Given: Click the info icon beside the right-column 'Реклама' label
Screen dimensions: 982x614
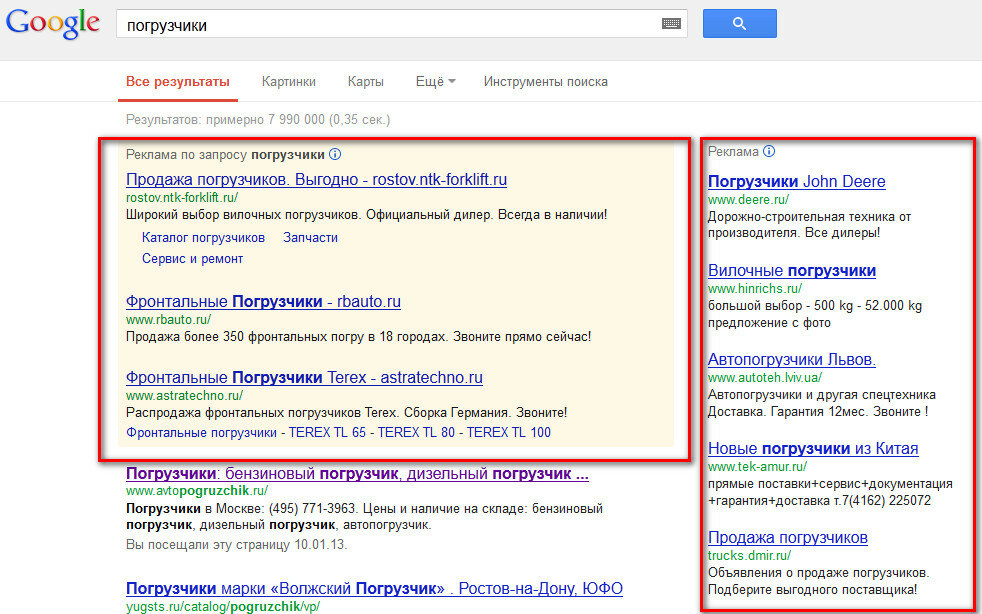Looking at the screenshot, I should click(769, 151).
